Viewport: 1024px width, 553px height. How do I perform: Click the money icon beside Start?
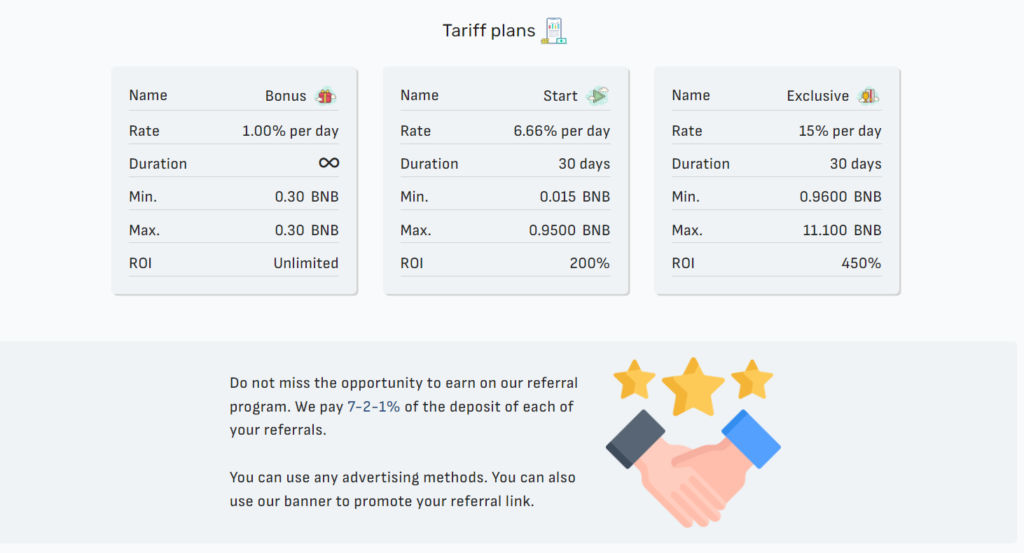(597, 96)
